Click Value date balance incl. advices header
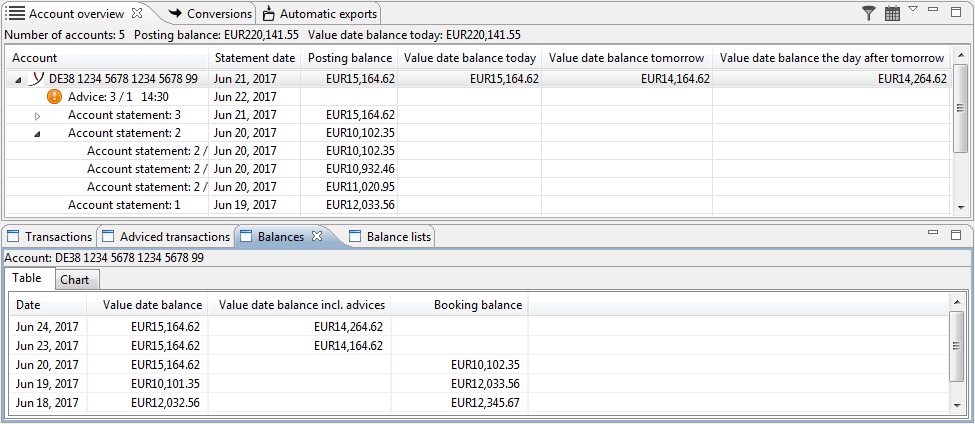Screen dimensions: 975x424 click(x=300, y=305)
